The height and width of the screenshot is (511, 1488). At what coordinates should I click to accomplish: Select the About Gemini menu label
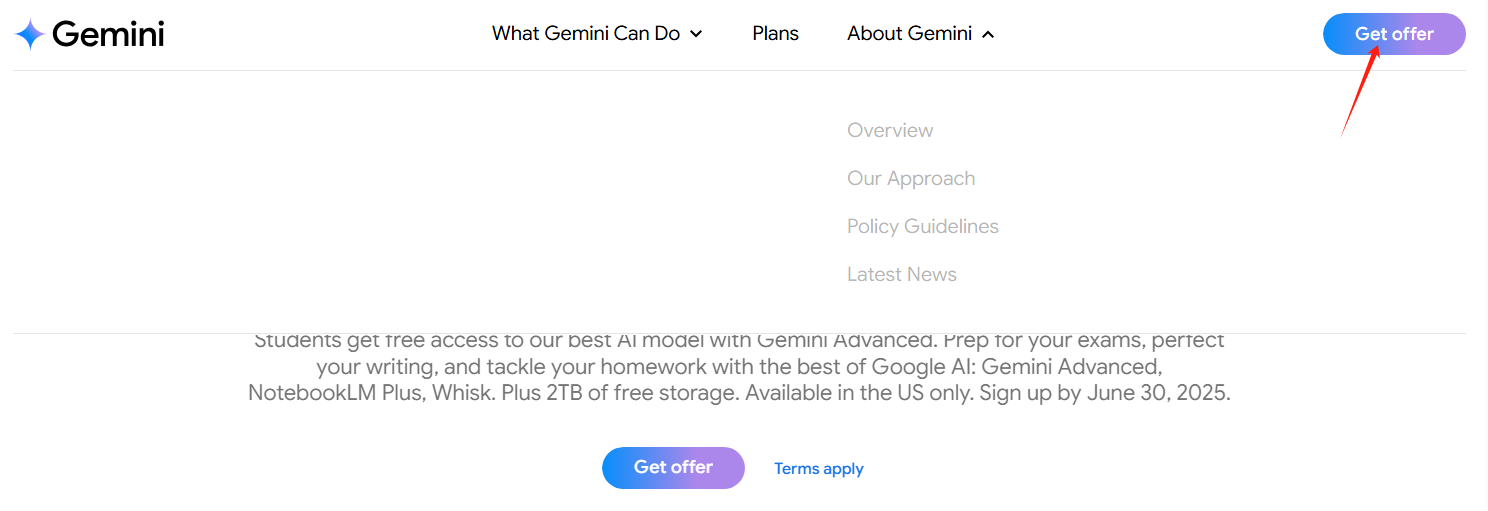click(909, 33)
